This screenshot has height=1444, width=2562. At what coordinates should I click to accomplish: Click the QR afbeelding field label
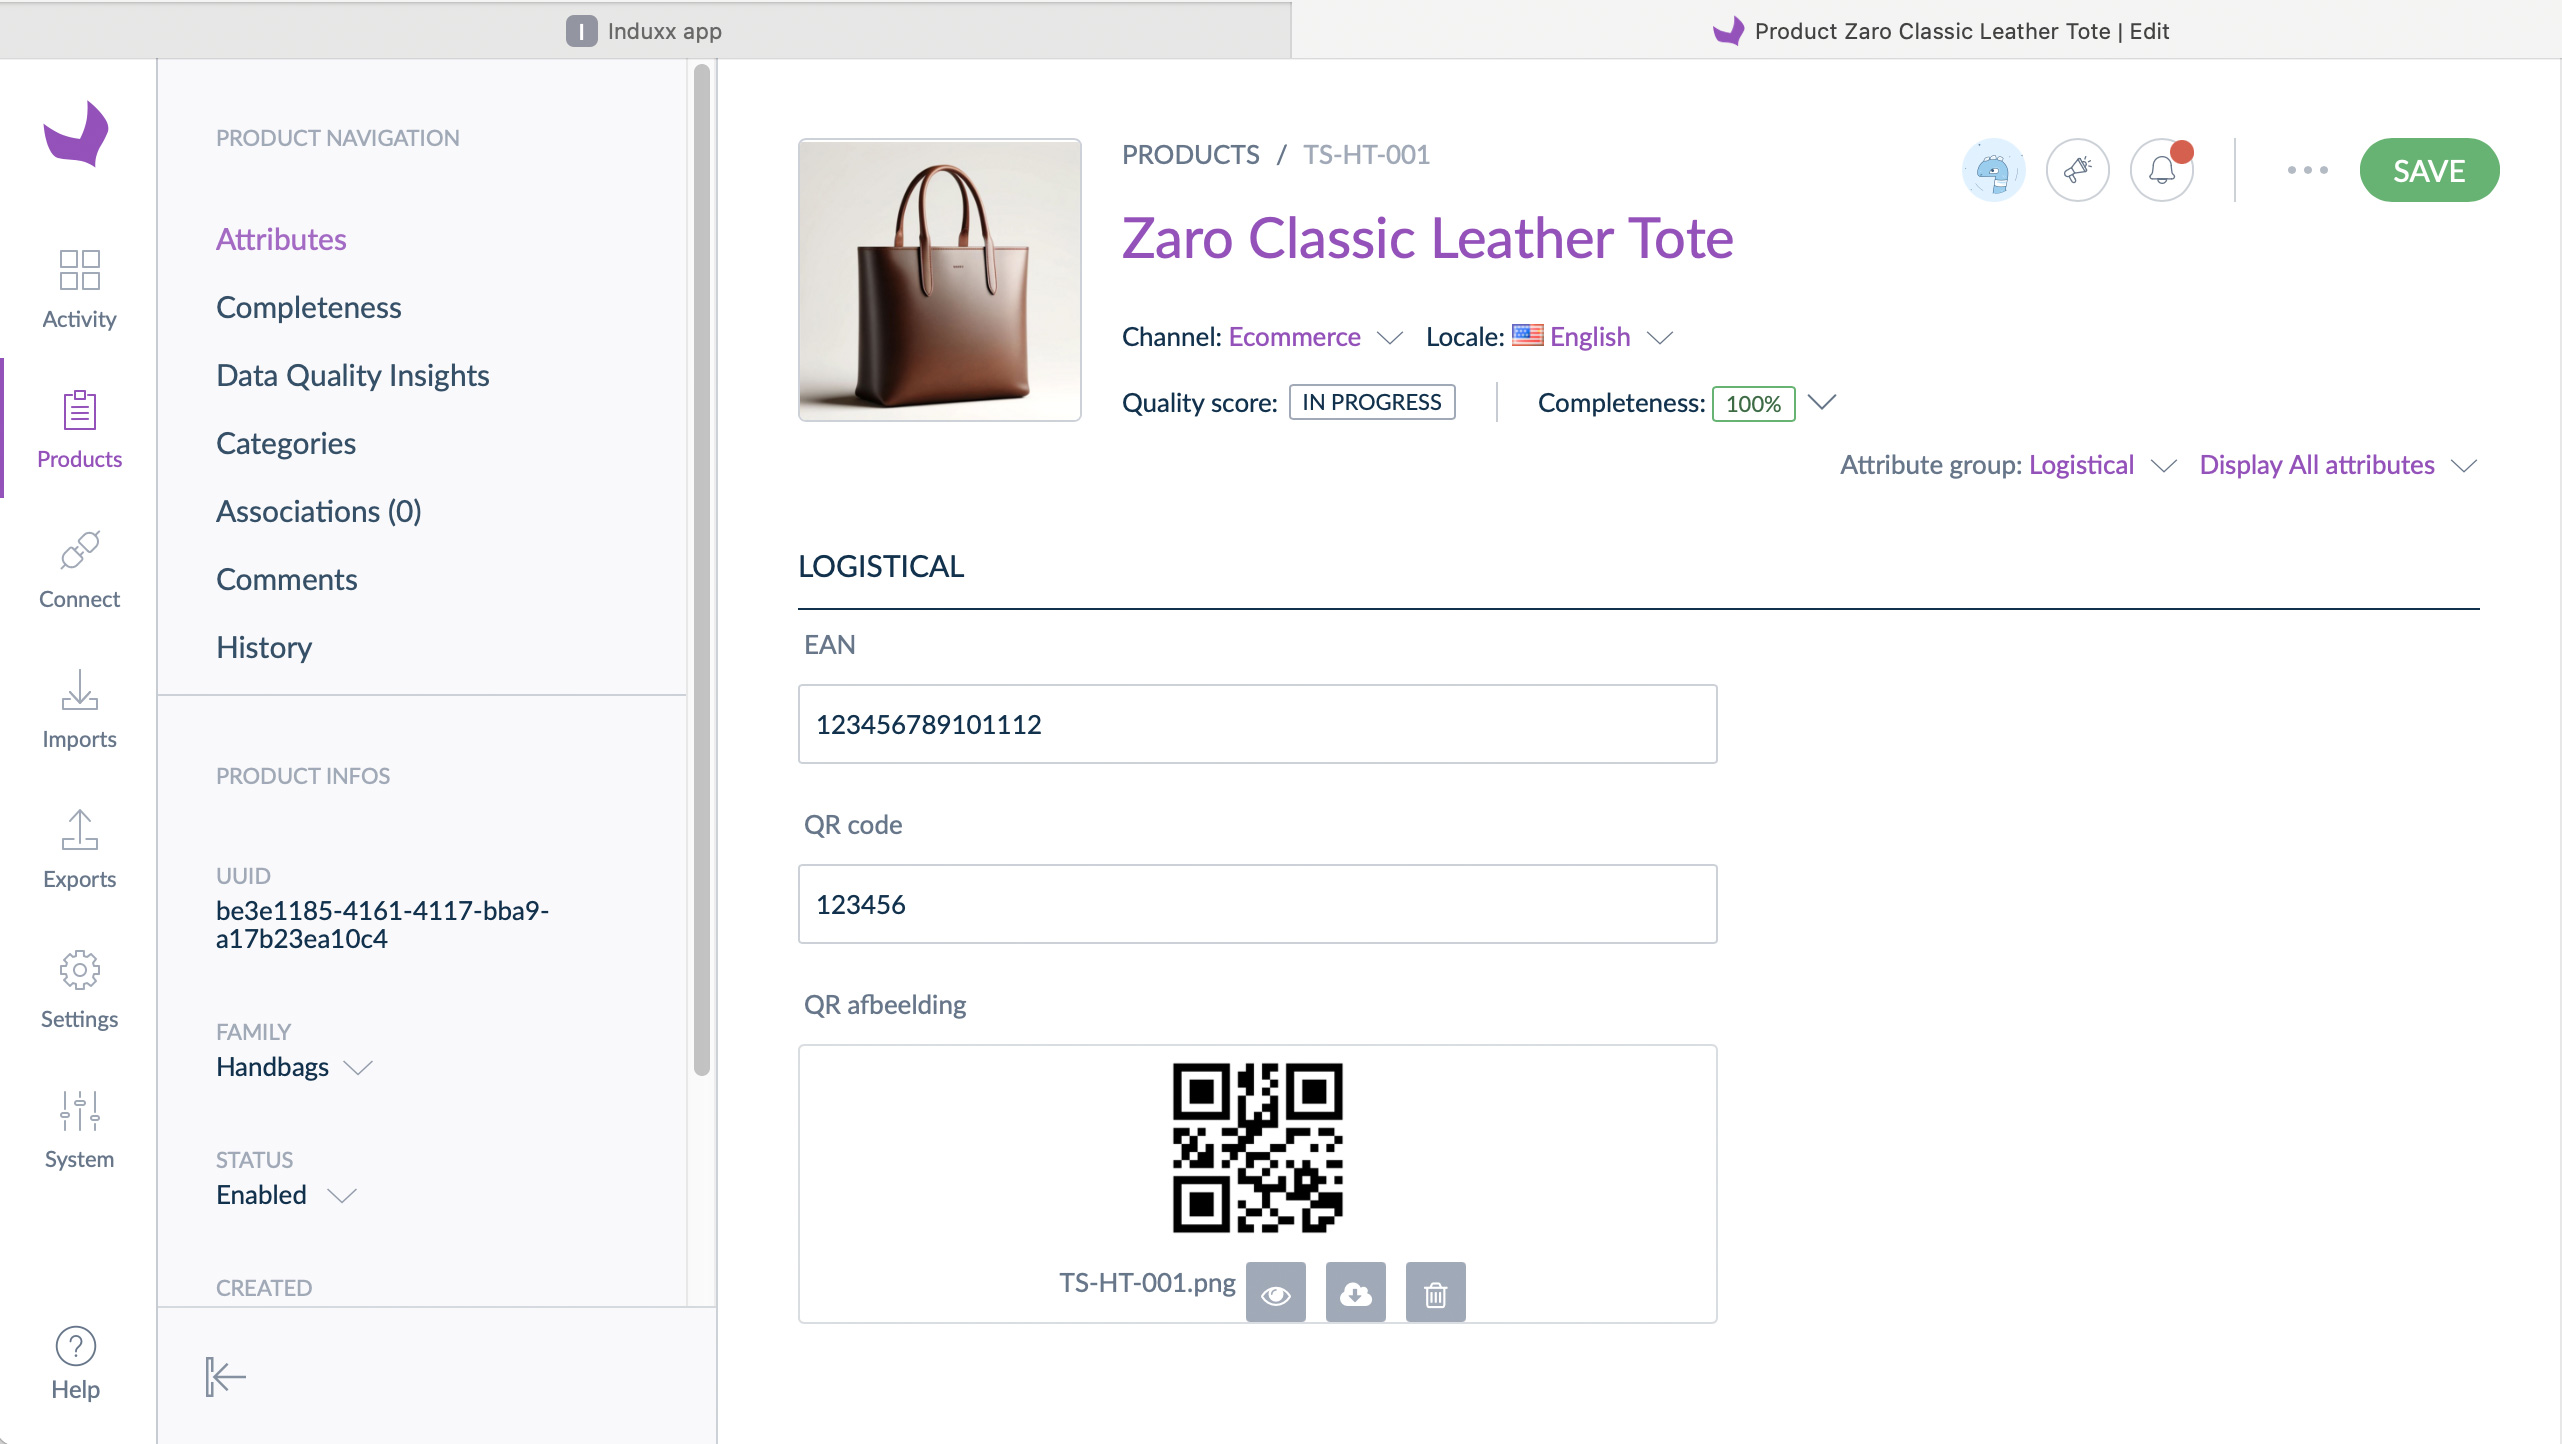[885, 1004]
